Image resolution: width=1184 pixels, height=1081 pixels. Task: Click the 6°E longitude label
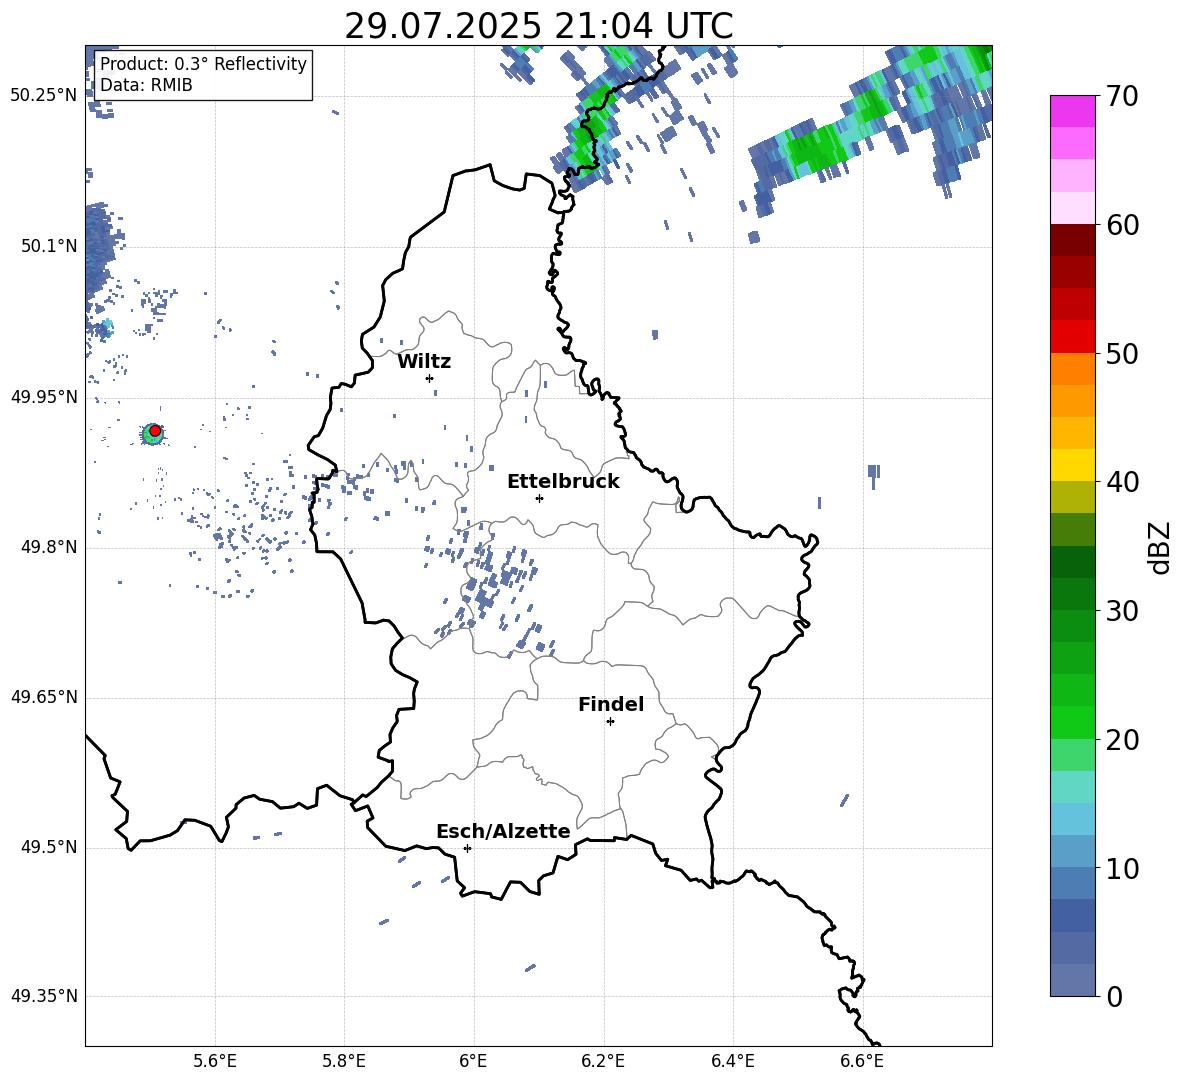pyautogui.click(x=473, y=1061)
